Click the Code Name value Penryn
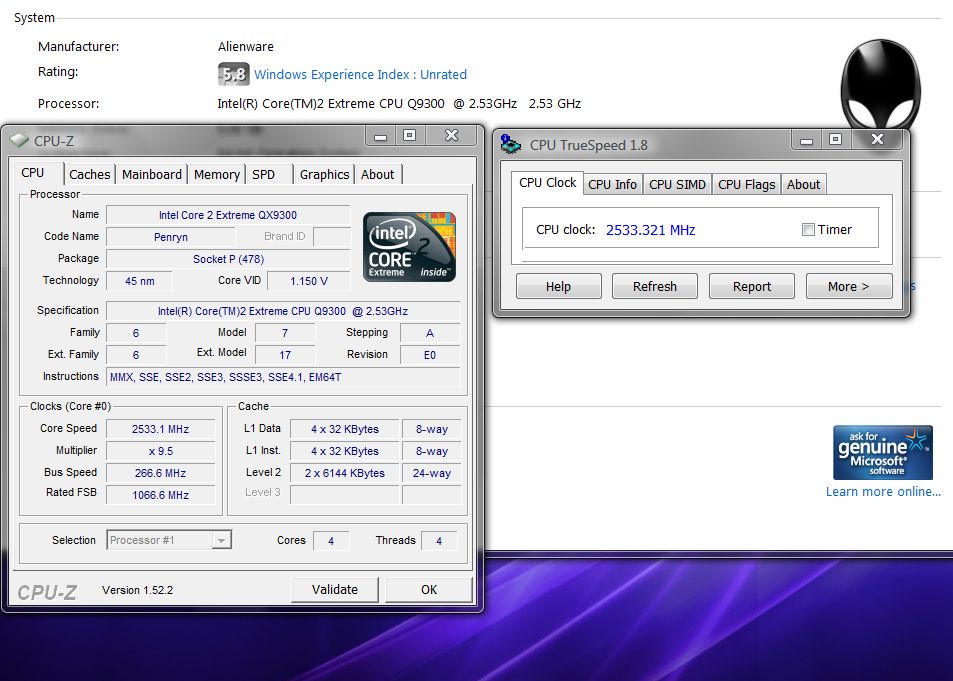The image size is (953, 681). point(171,237)
